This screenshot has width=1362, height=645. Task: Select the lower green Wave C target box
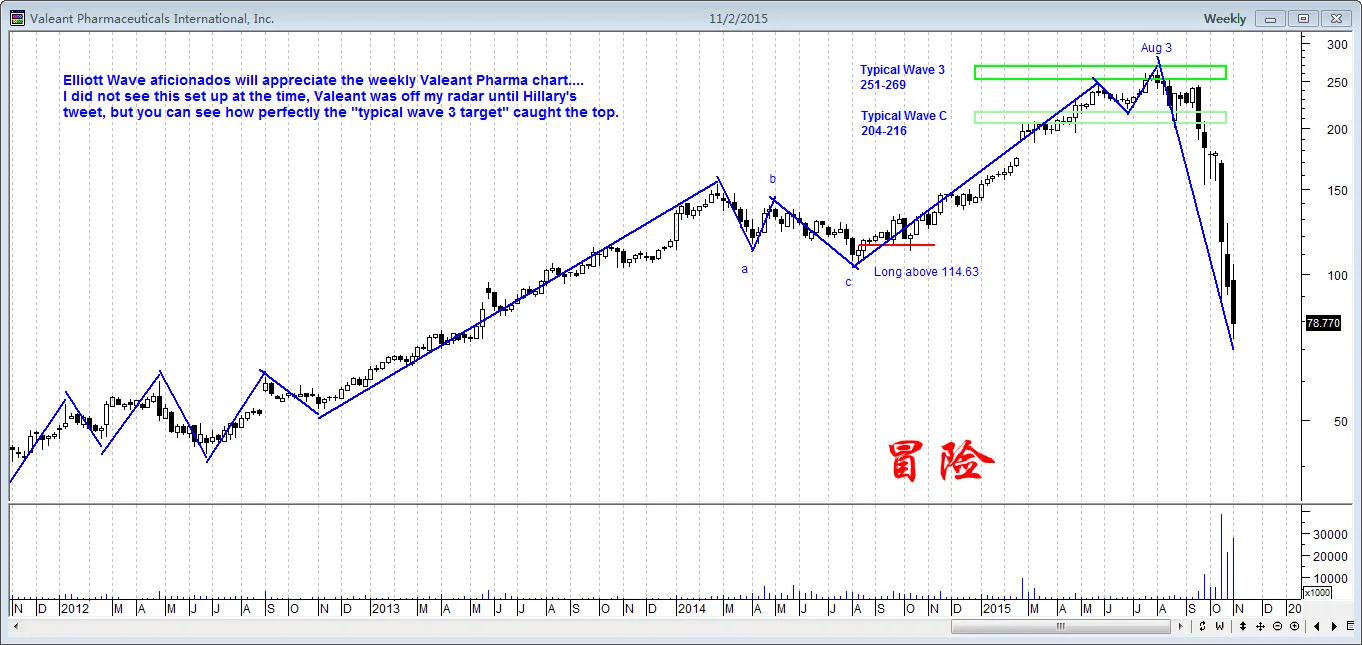1100,117
